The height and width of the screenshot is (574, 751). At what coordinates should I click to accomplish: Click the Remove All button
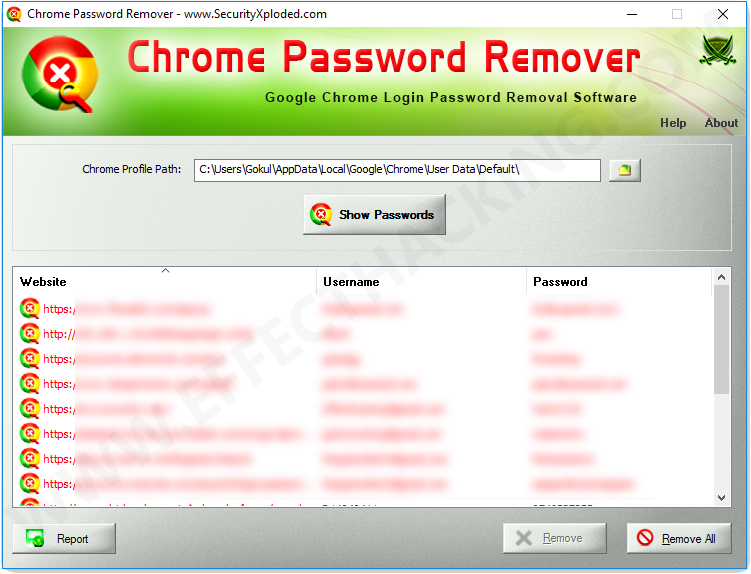point(679,539)
